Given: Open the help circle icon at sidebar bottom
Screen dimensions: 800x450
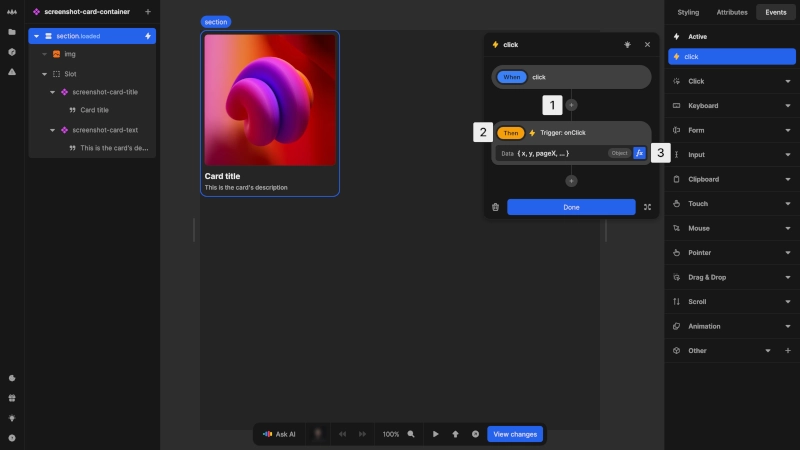Looking at the screenshot, I should pyautogui.click(x=12, y=438).
